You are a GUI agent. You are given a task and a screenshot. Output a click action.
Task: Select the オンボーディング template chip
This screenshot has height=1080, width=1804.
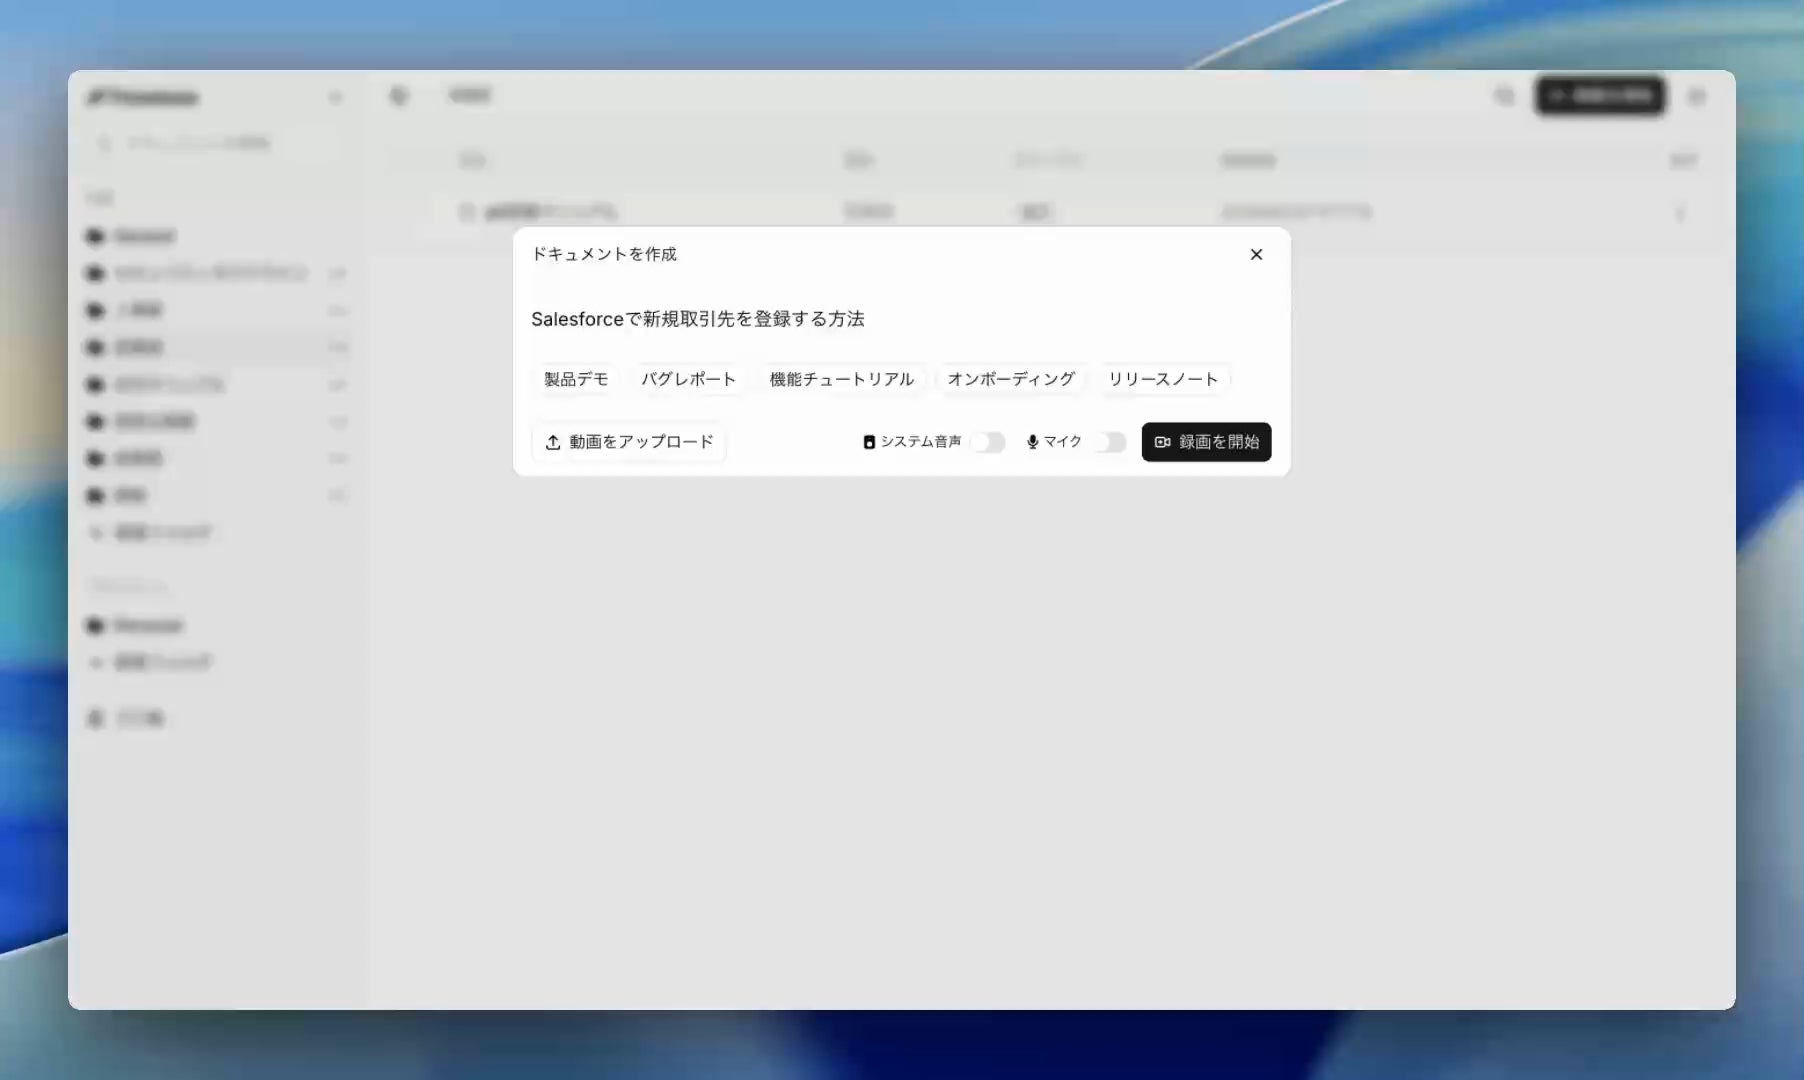1011,379
